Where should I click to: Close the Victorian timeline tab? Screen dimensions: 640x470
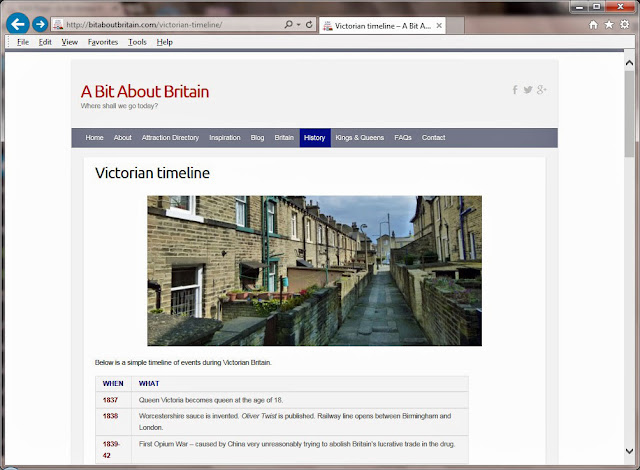point(439,26)
